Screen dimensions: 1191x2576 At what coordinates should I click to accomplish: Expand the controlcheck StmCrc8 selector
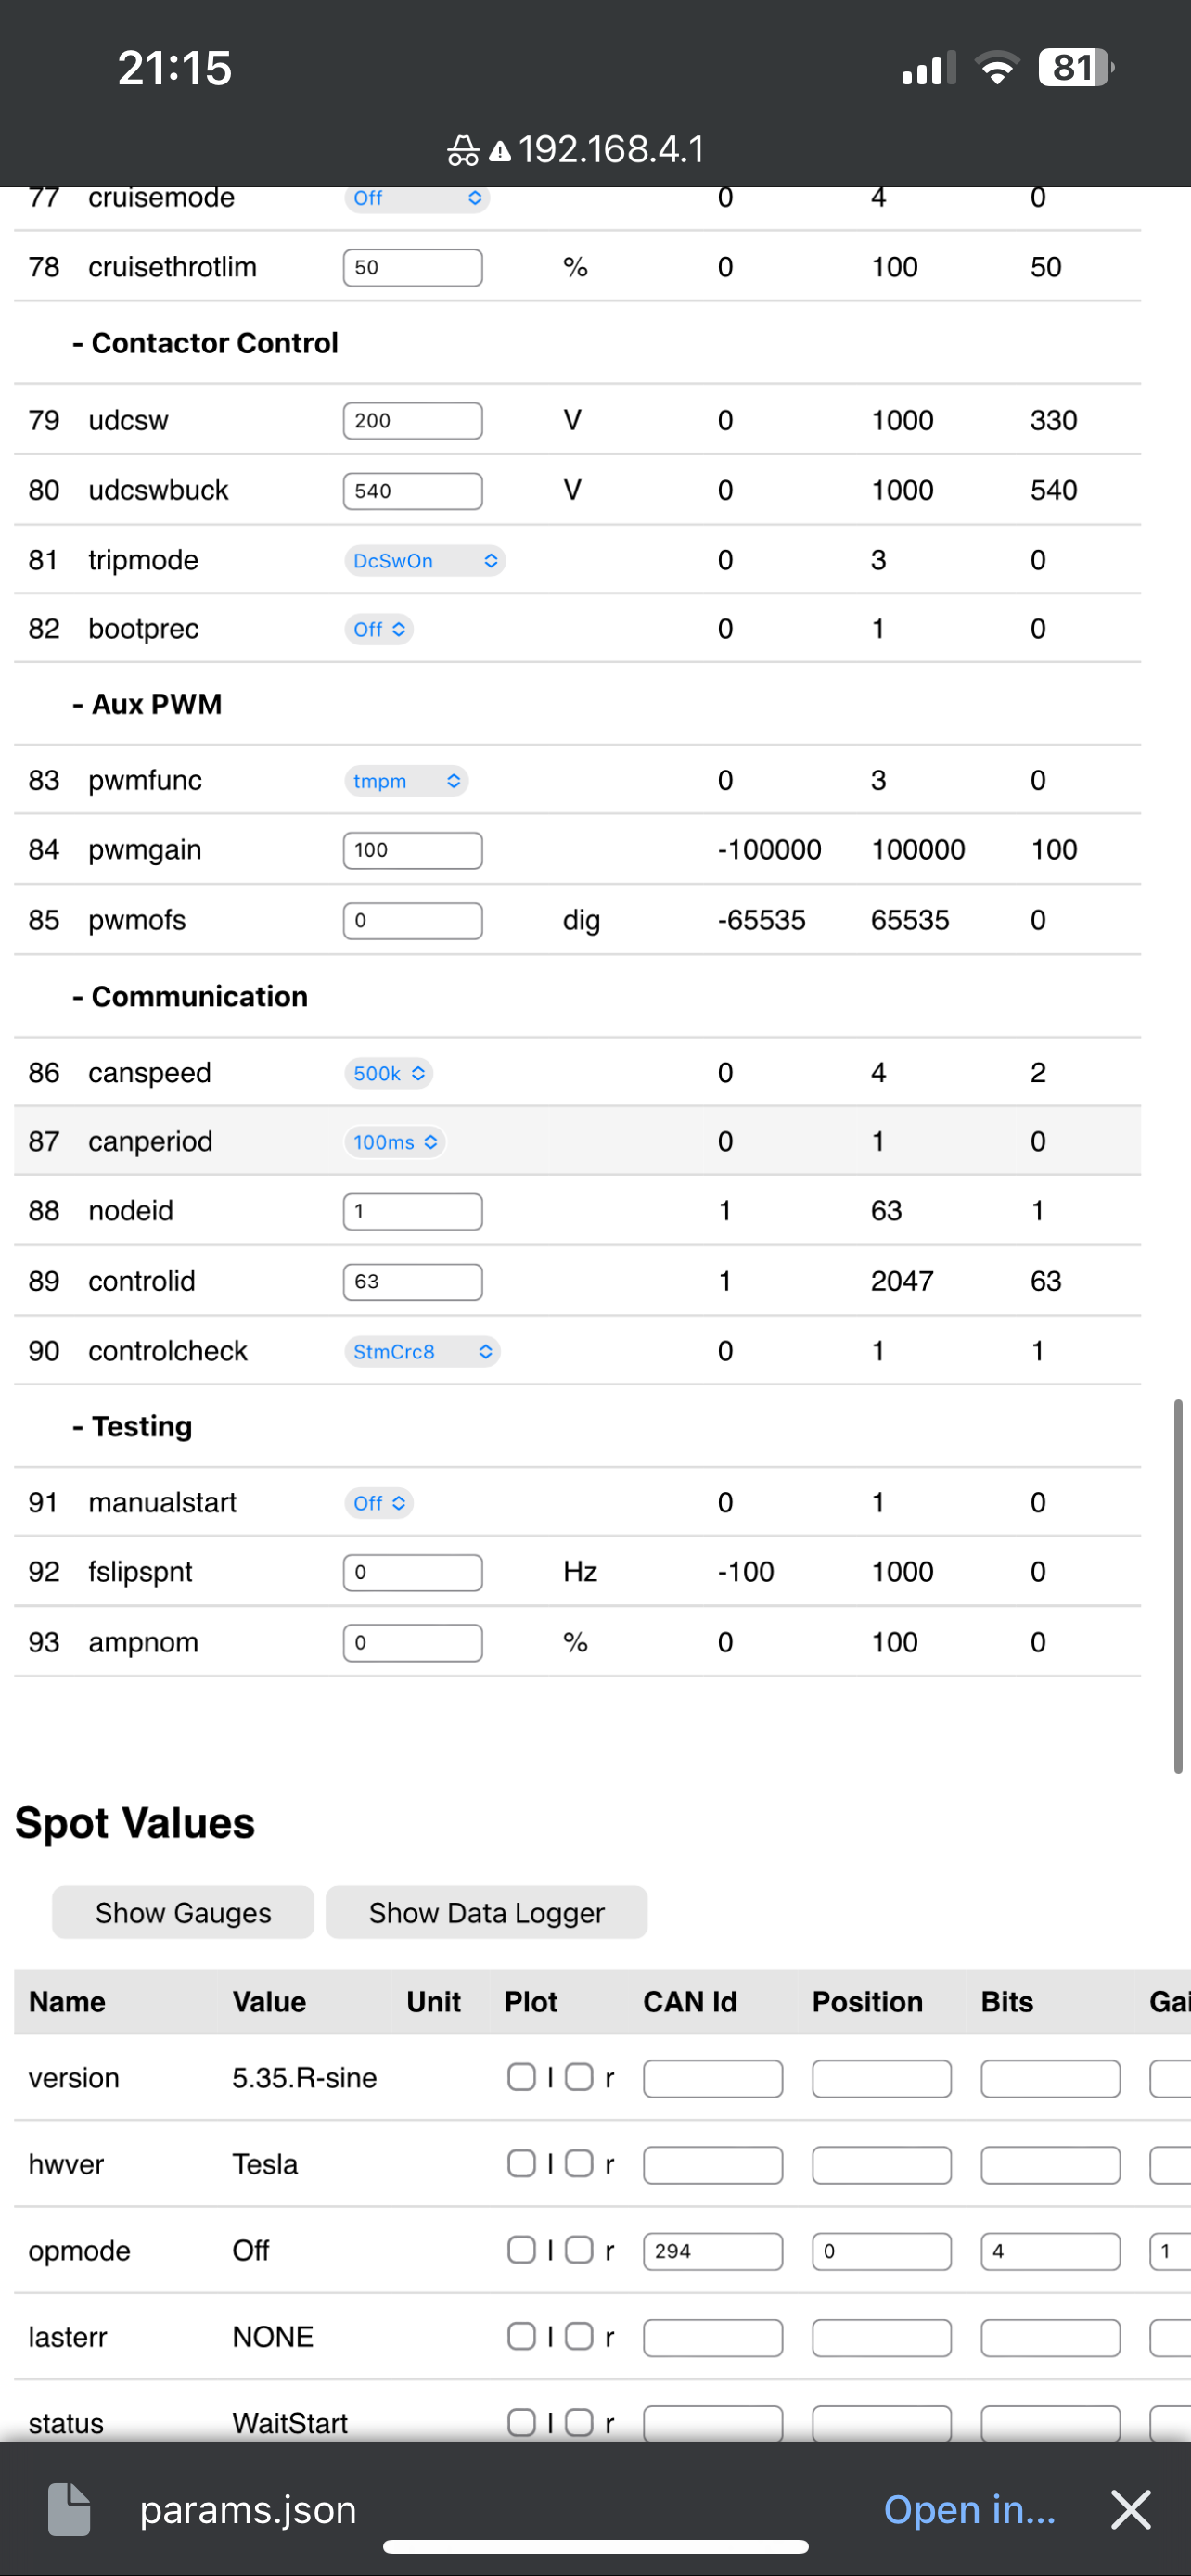point(422,1351)
